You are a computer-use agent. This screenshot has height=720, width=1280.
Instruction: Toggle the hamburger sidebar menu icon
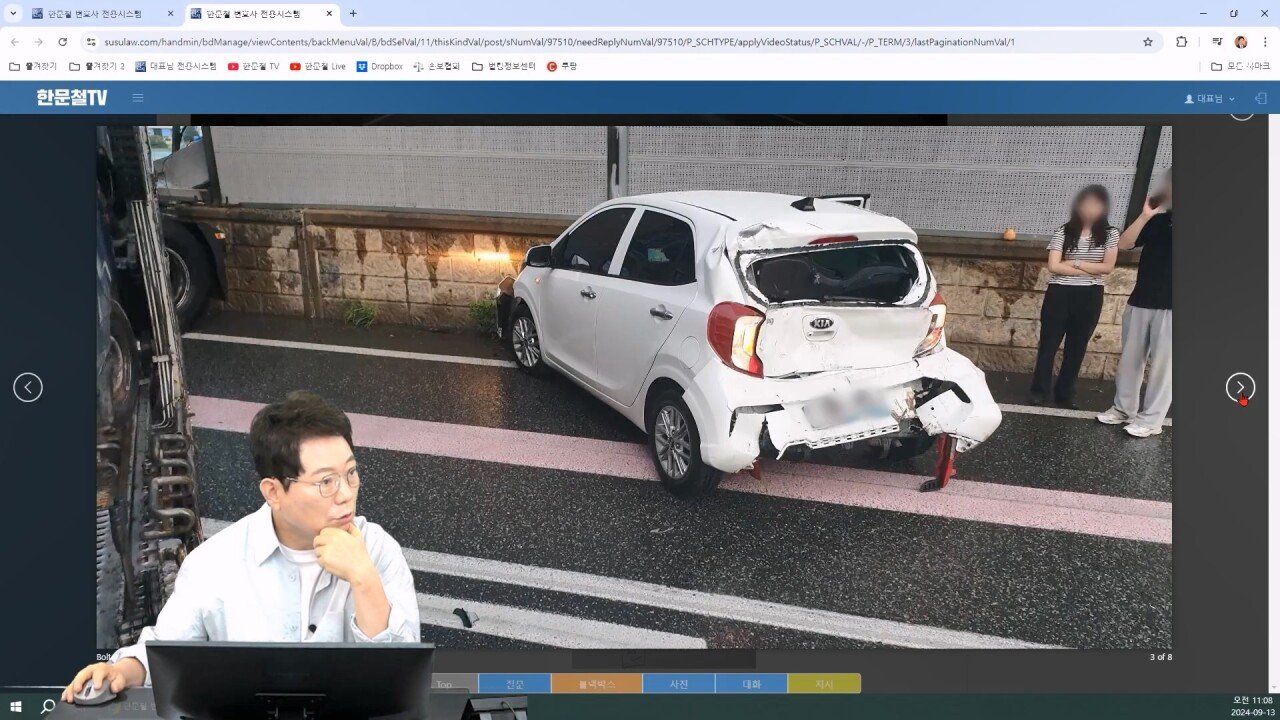(138, 98)
